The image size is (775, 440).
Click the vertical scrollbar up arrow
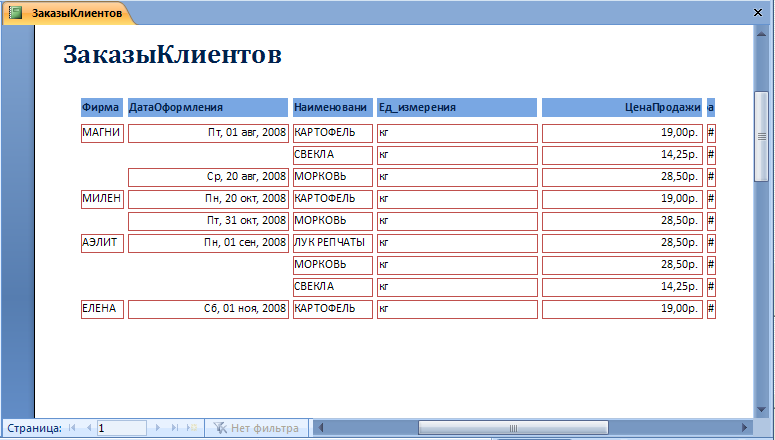click(761, 33)
